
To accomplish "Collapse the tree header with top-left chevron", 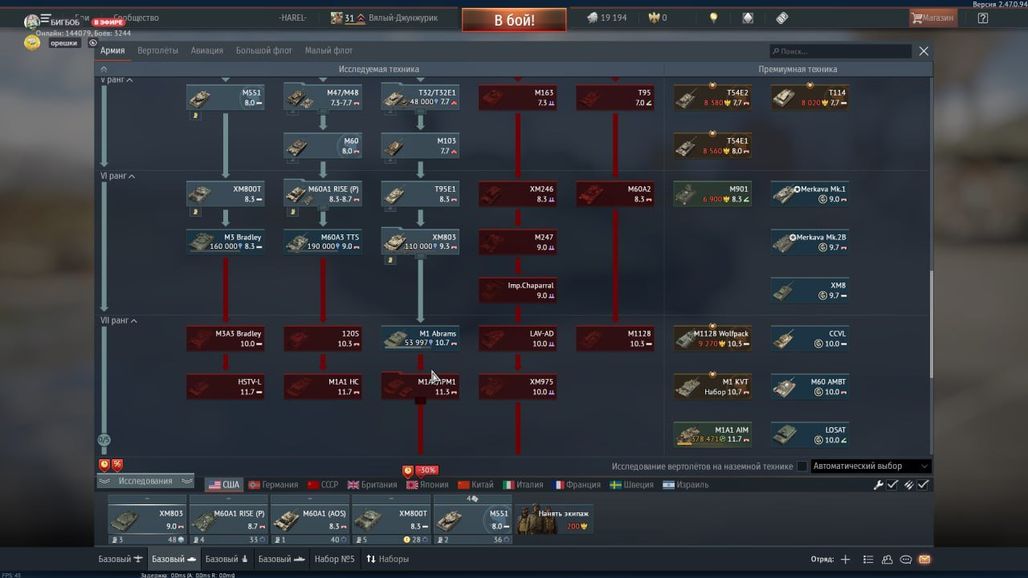I will (x=104, y=69).
